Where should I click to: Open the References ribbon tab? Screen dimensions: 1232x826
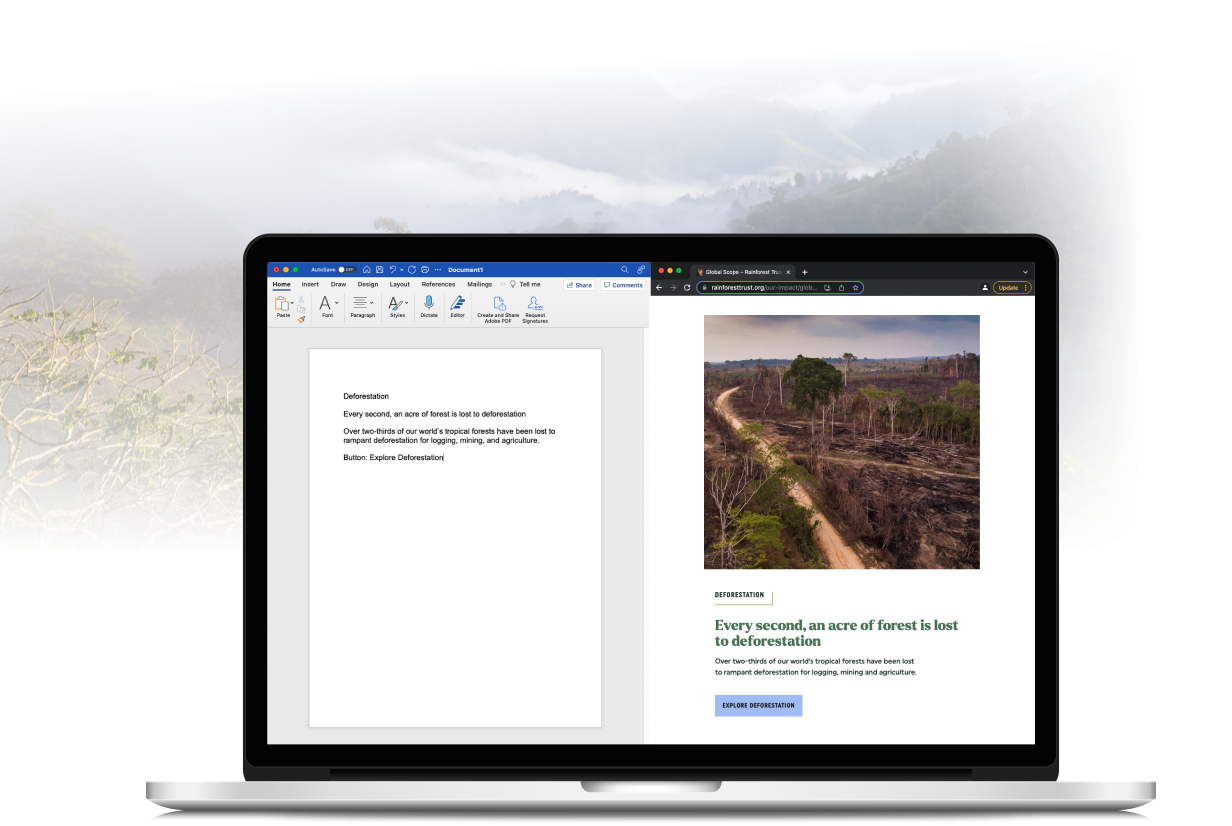[438, 285]
